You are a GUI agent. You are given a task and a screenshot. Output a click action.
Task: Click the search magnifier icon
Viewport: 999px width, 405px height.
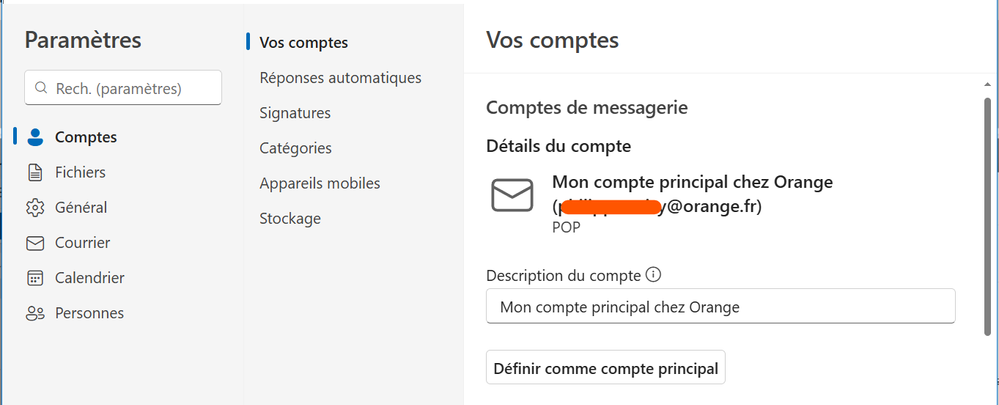tap(42, 88)
